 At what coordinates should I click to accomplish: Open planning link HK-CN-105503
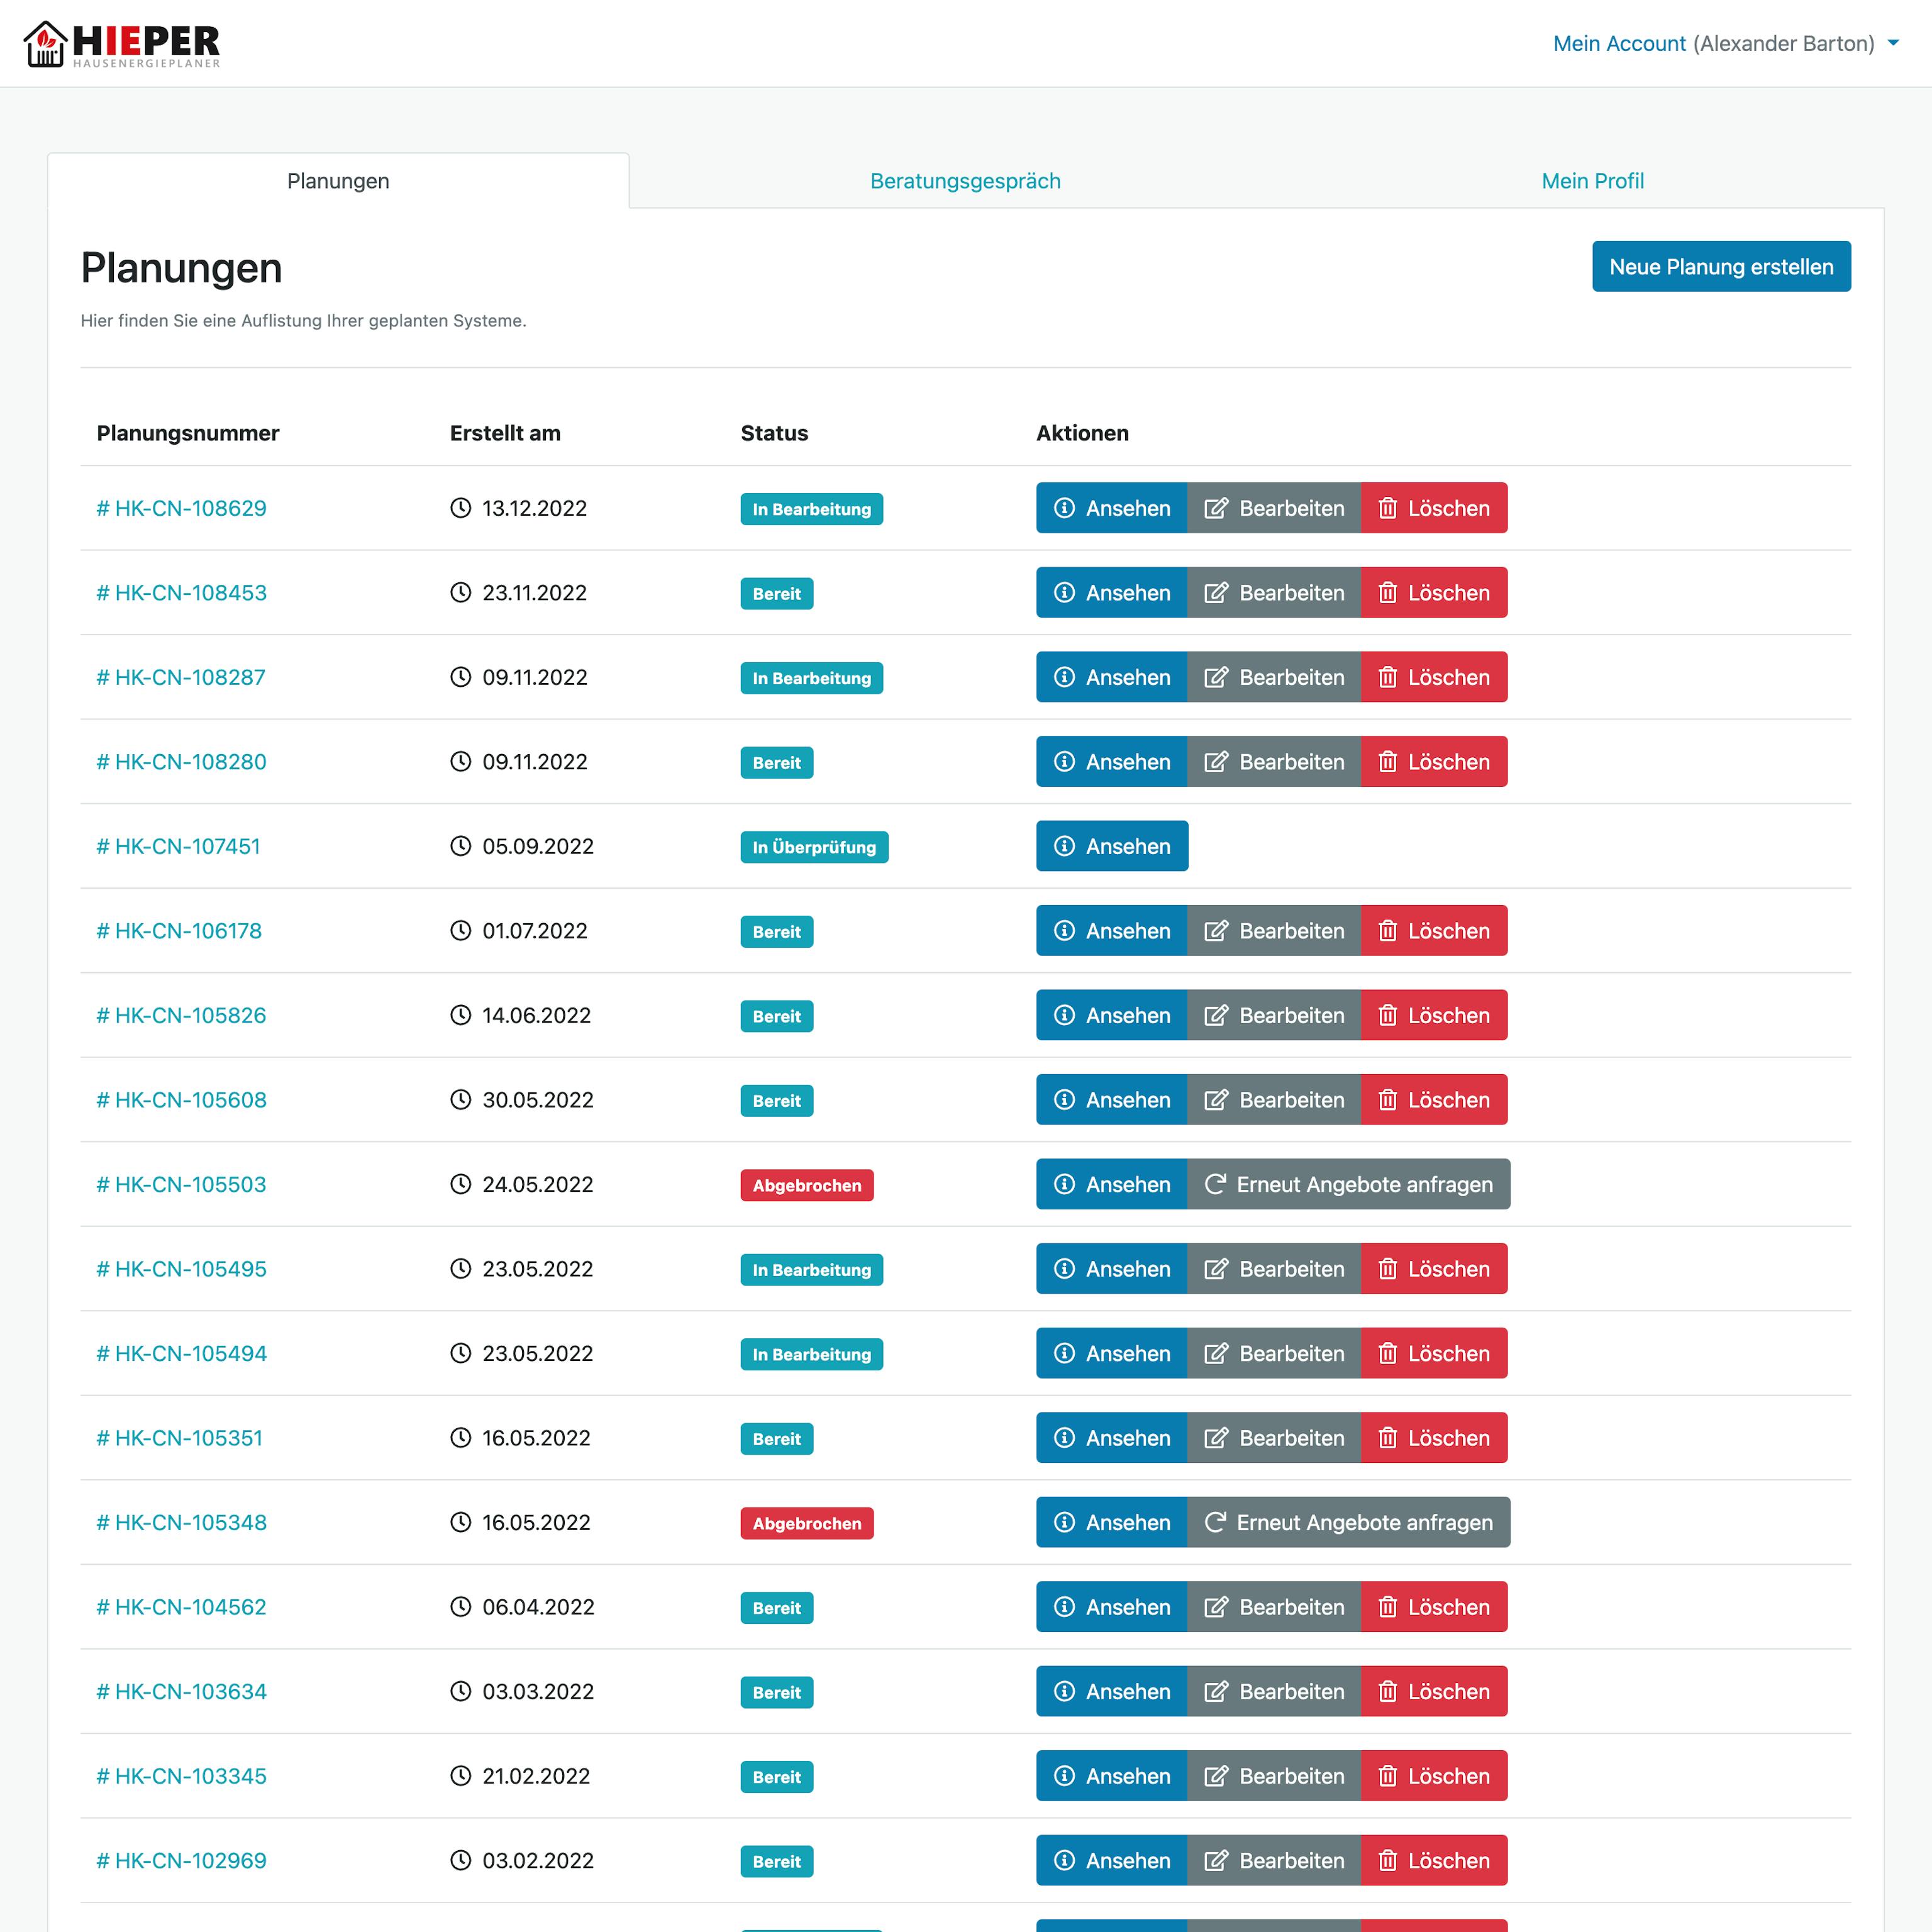[x=182, y=1184]
